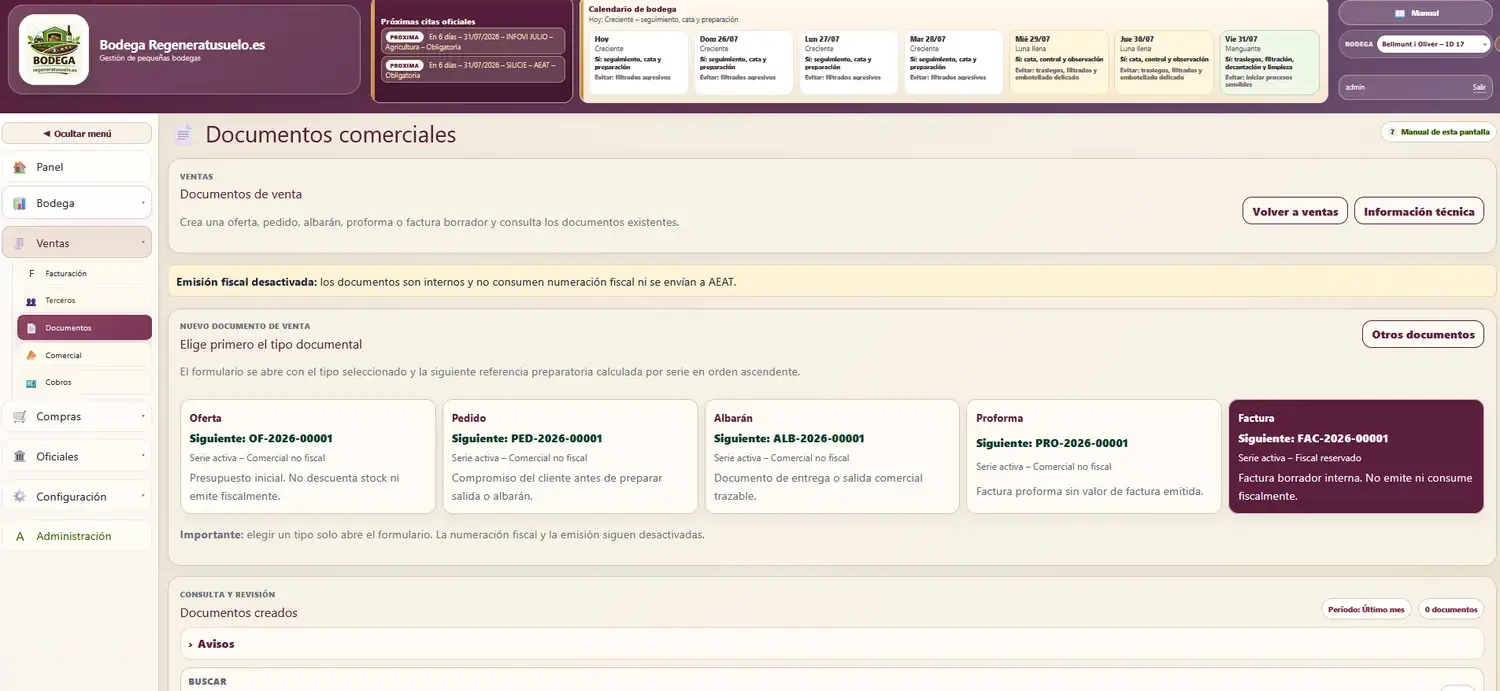Click the book icon in Manual button
Image resolution: width=1500 pixels, height=691 pixels.
pos(1400,13)
